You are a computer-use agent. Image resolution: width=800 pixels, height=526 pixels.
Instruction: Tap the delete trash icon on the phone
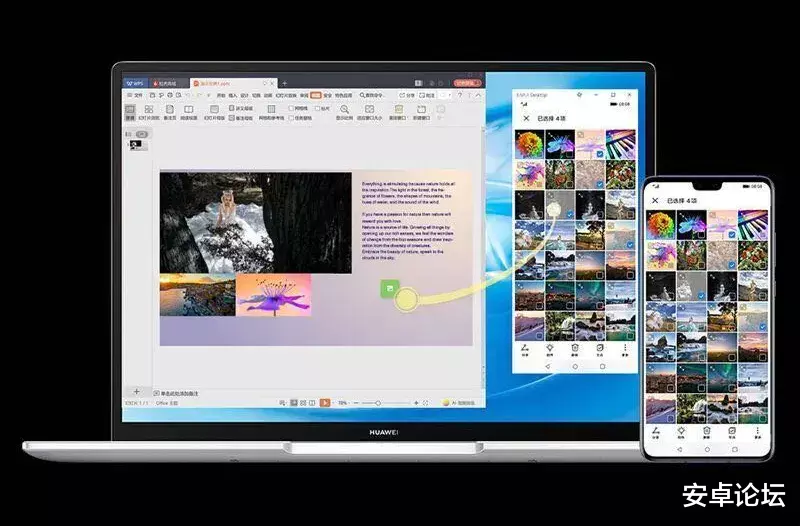point(707,433)
